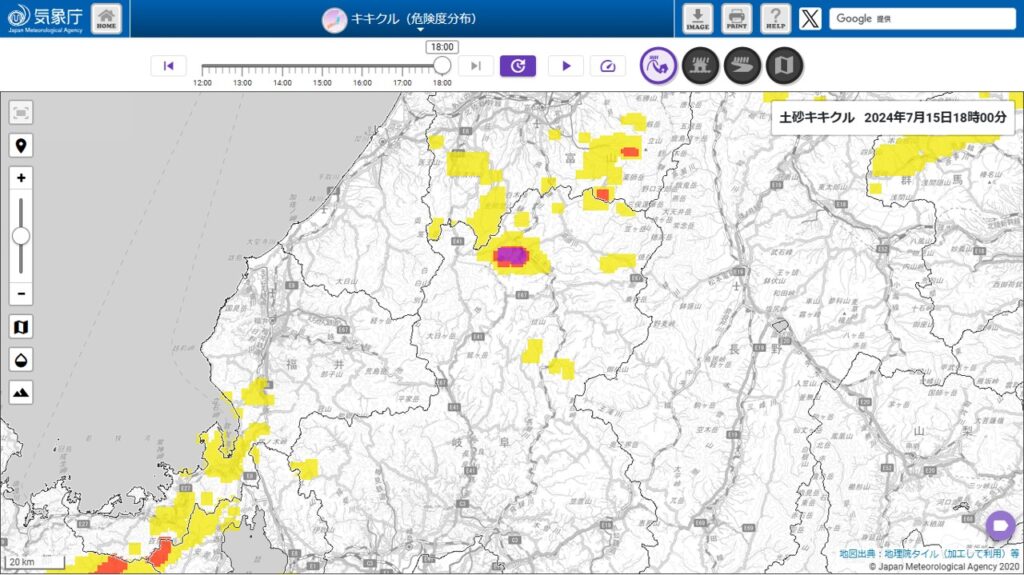The width and height of the screenshot is (1024, 575).
Task: Click the purple danger area on the map
Action: 510,256
